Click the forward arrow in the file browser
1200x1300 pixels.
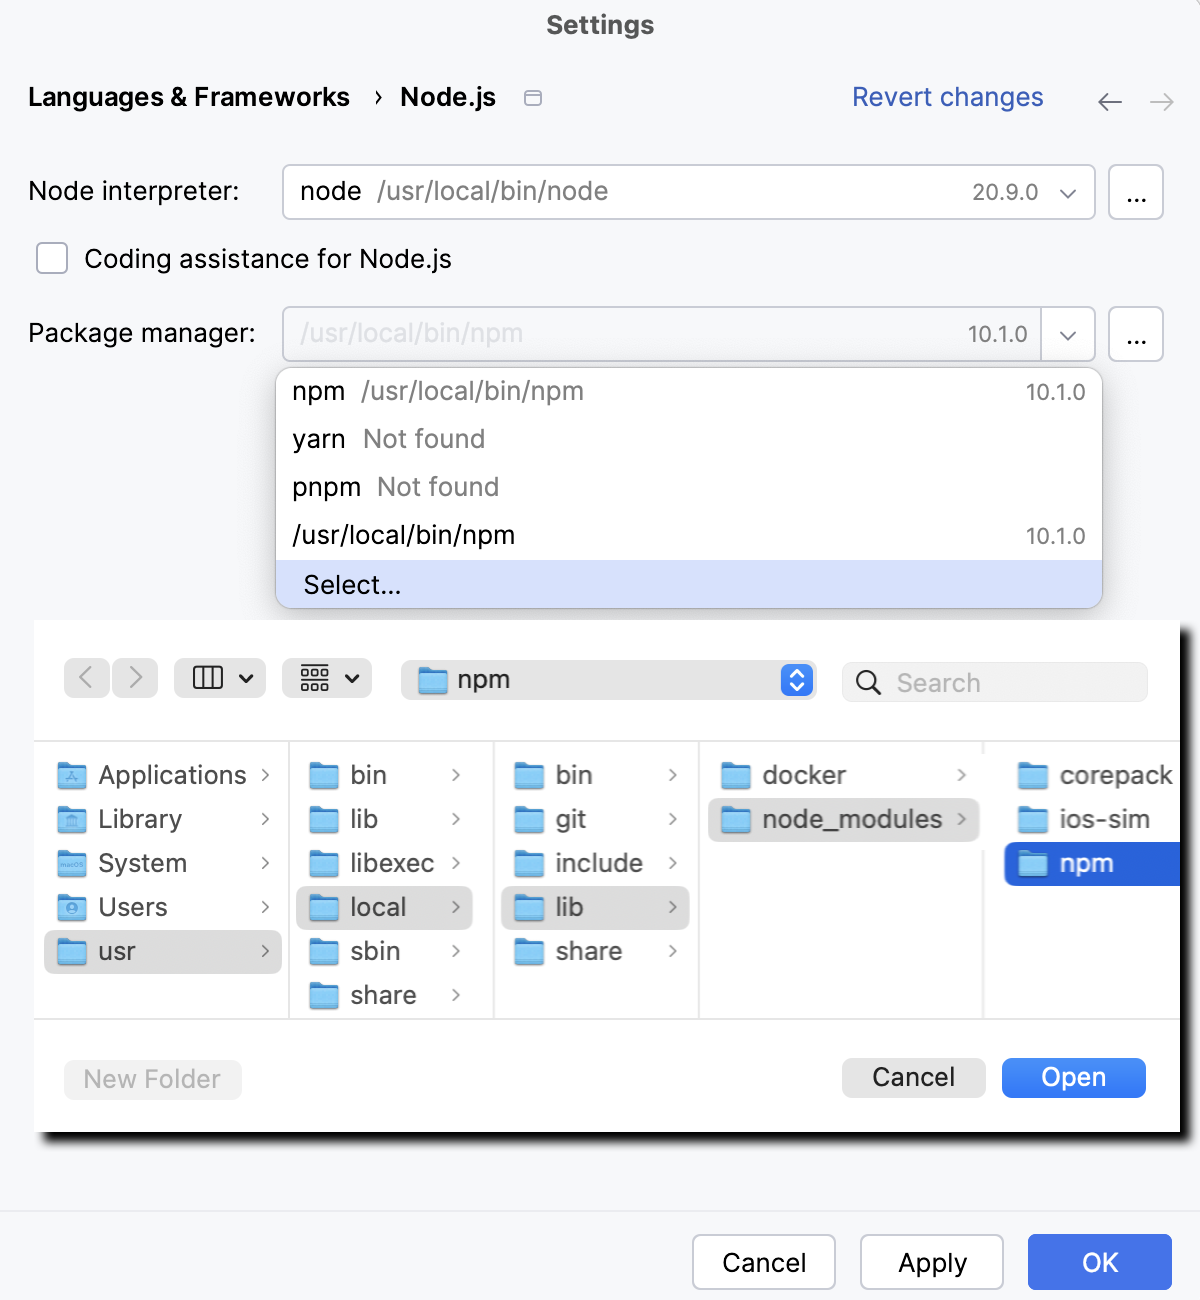[x=135, y=678]
